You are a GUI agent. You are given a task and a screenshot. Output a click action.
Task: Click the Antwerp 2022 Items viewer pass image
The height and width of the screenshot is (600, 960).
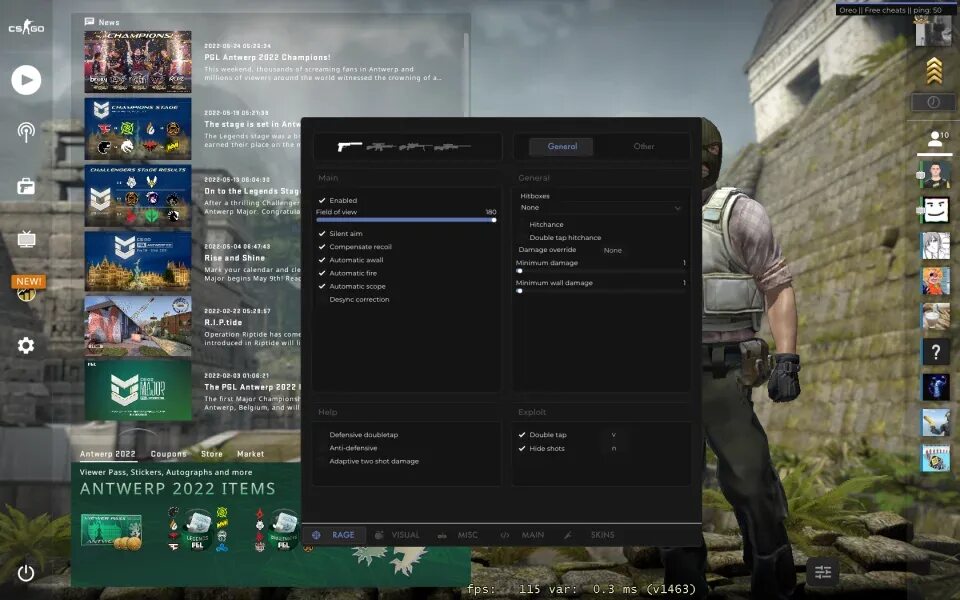point(111,530)
